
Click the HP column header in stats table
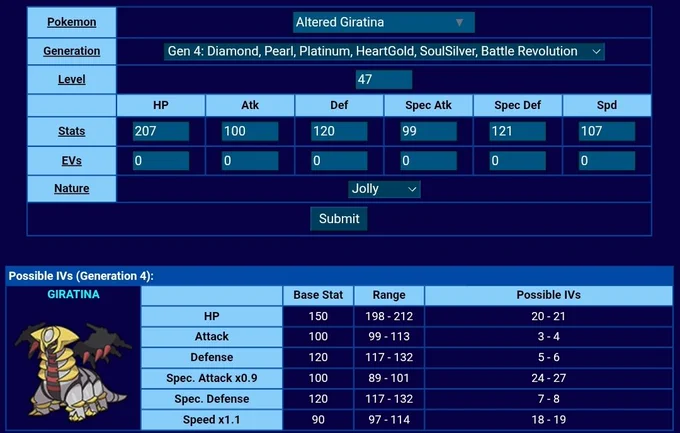(x=161, y=105)
